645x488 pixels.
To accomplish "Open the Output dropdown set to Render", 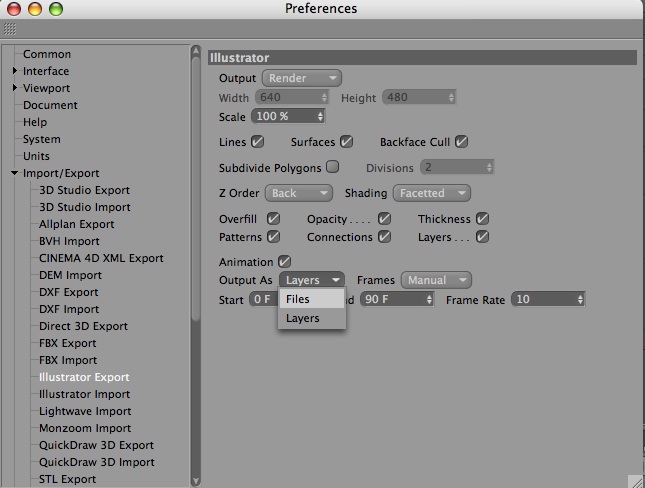I will [x=302, y=78].
